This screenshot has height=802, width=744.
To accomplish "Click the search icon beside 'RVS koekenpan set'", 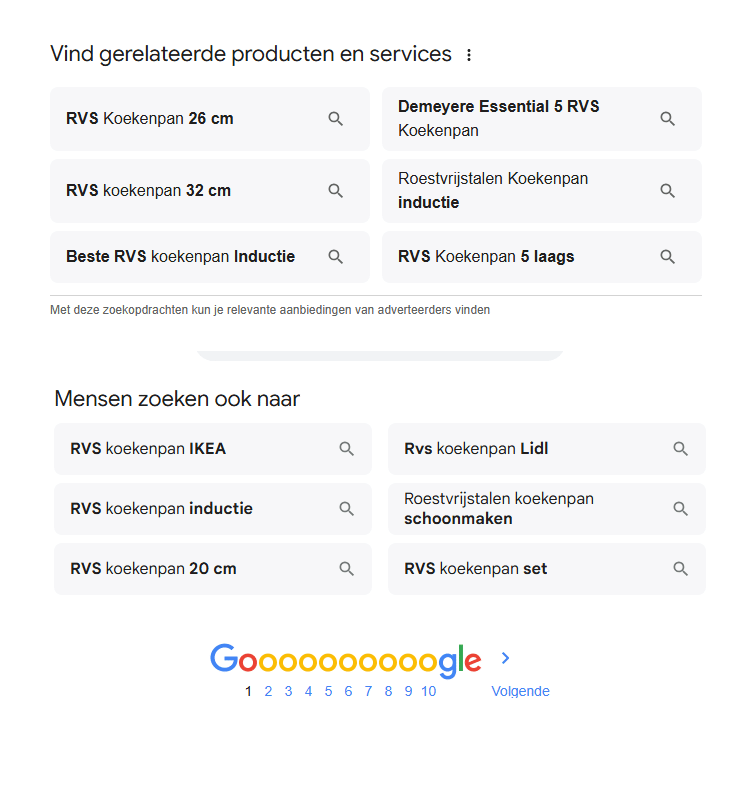I will [x=681, y=568].
